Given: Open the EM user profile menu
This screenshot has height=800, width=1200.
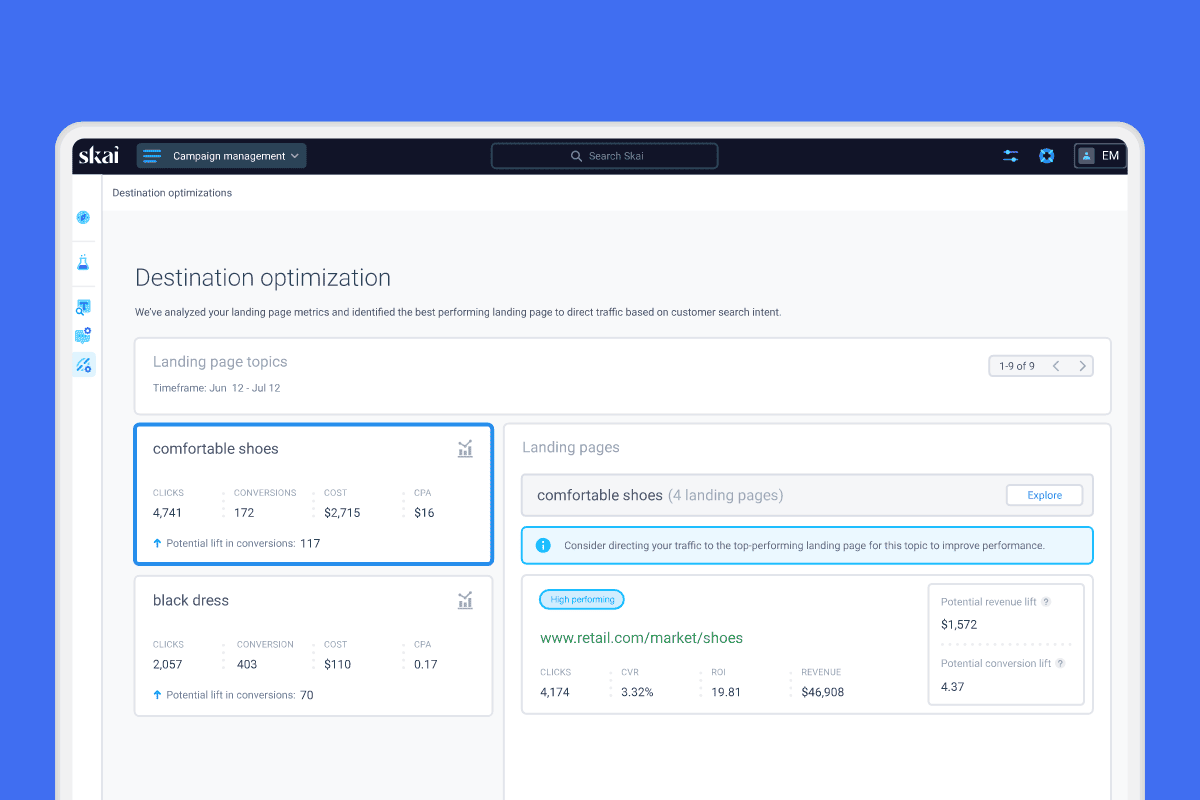Looking at the screenshot, I should tap(1099, 156).
